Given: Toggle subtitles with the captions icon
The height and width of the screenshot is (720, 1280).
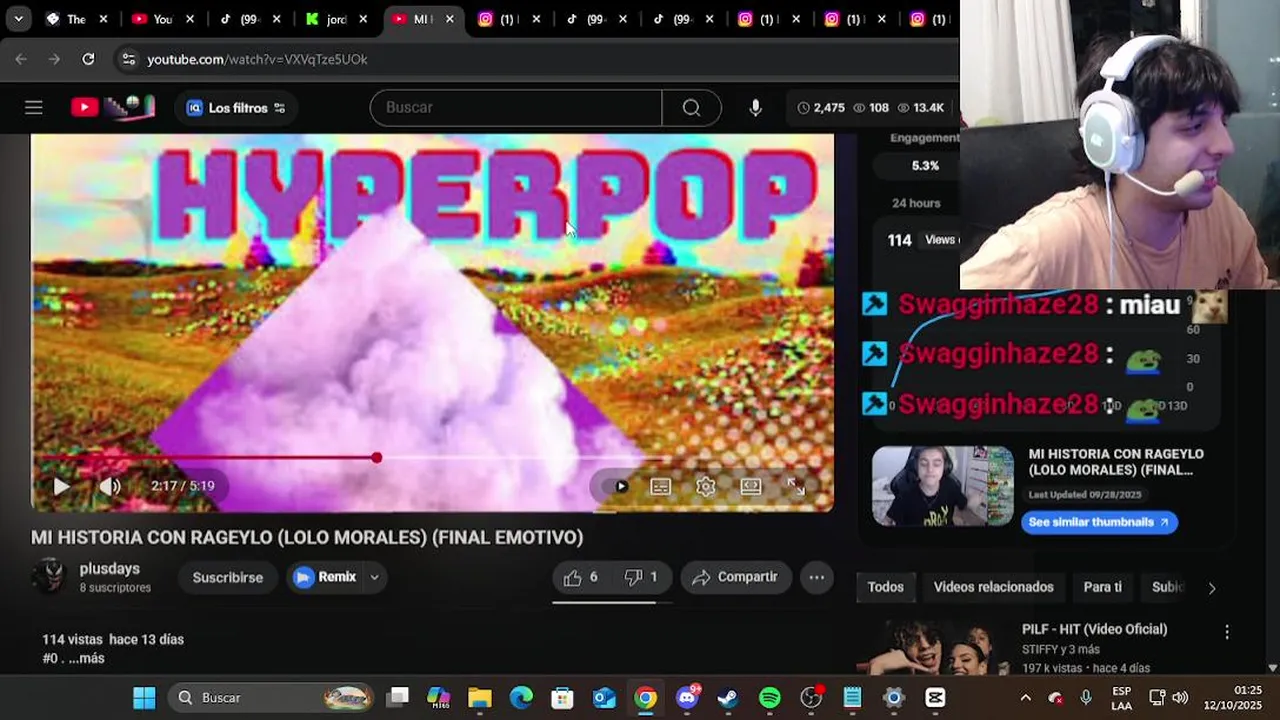Looking at the screenshot, I should [660, 486].
